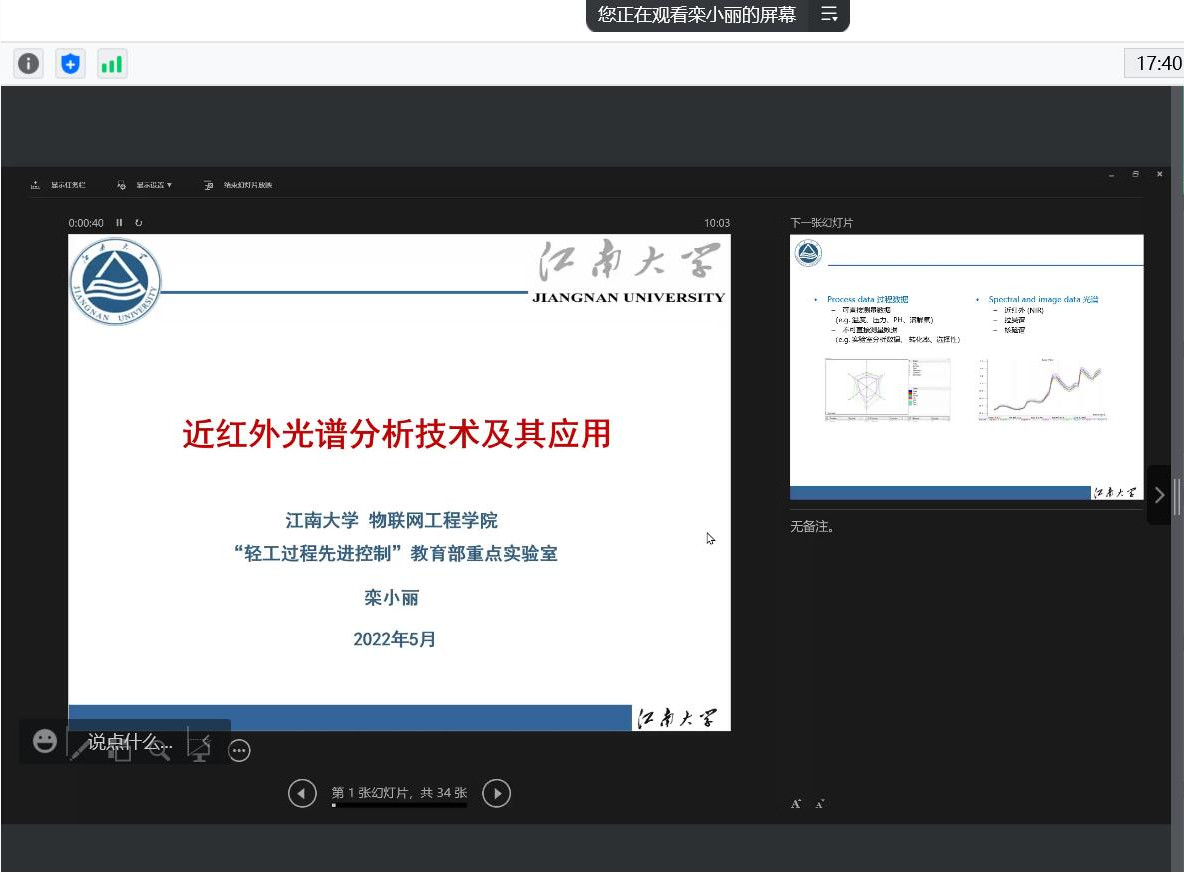This screenshot has height=875, width=1184.
Task: Expand the collapsed right side panel arrow
Action: pos(1159,494)
